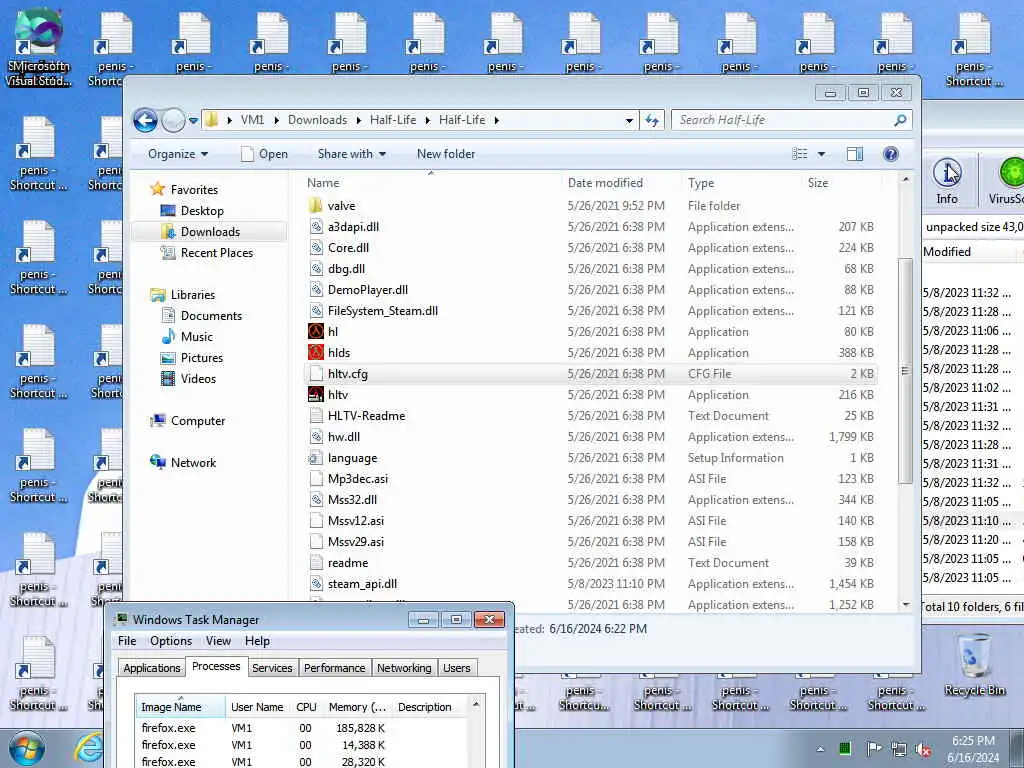Click the Explorer Help question-mark icon
This screenshot has height=768, width=1024.
pyautogui.click(x=891, y=154)
